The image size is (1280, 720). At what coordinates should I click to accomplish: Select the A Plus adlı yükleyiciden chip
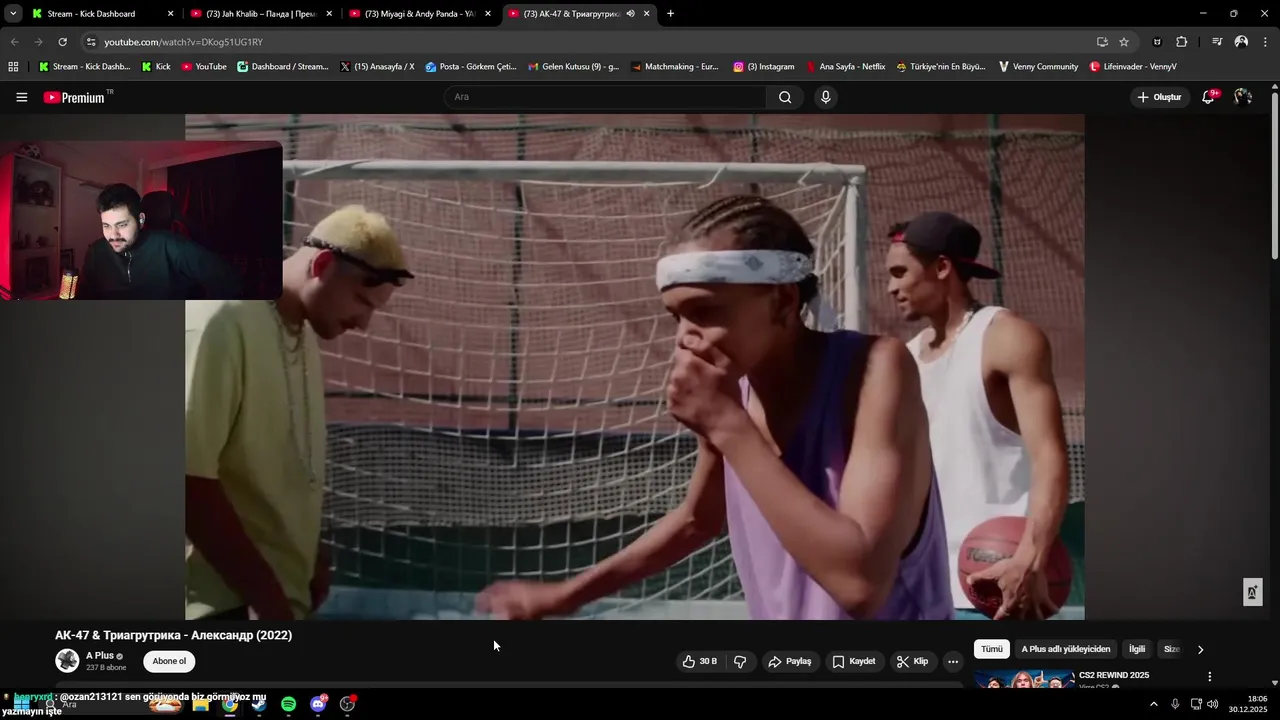click(x=1065, y=649)
